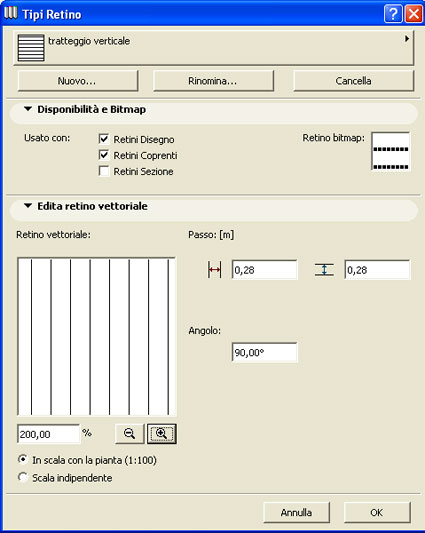Viewport: 425px width, 533px height.
Task: Toggle the Retini Disegno checkbox
Action: coord(104,139)
